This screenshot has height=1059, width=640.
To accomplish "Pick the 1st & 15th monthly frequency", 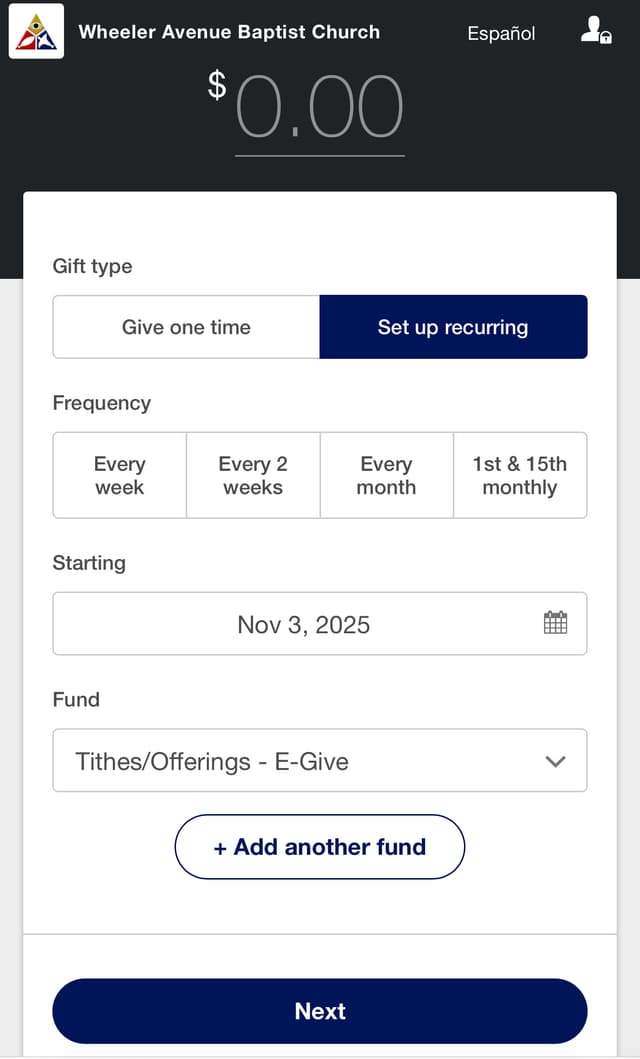I will tap(520, 475).
